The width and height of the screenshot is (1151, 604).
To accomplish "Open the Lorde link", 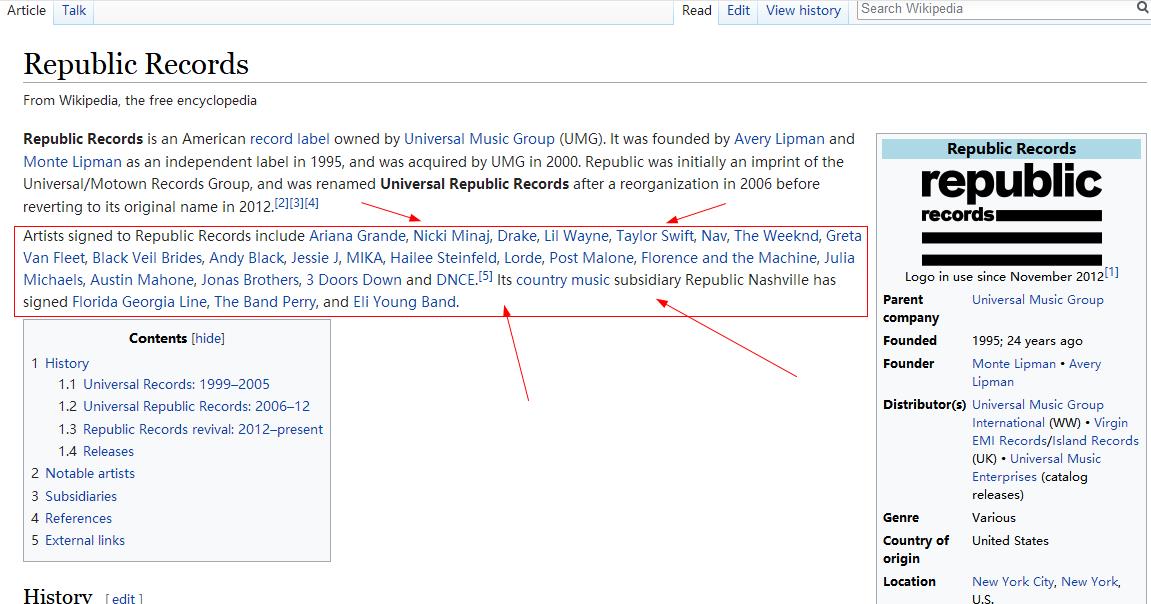I will click(x=523, y=258).
